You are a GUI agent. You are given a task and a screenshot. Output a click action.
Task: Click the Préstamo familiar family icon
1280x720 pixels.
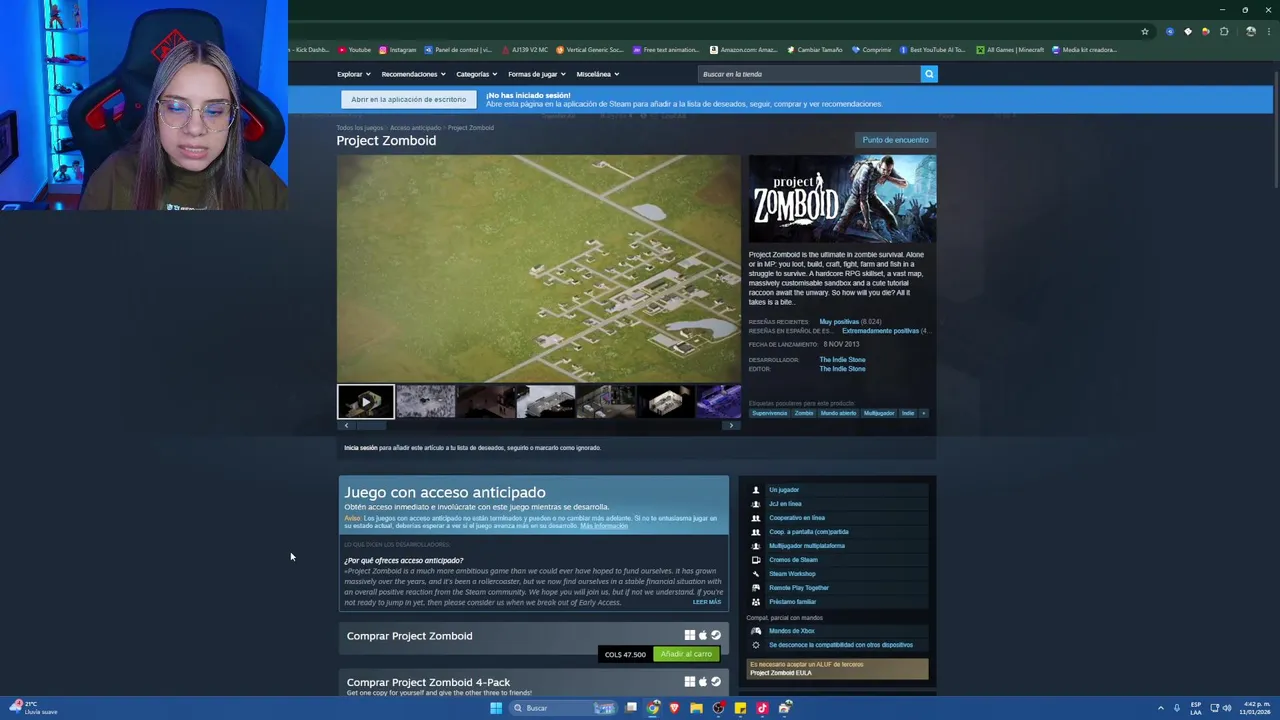(756, 602)
